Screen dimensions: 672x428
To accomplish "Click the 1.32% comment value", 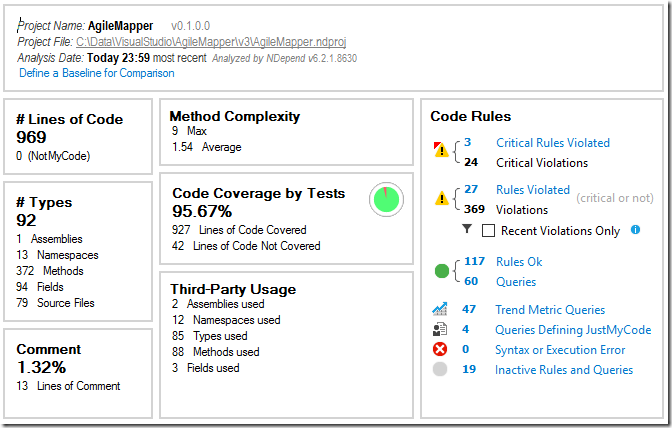I will tap(41, 367).
